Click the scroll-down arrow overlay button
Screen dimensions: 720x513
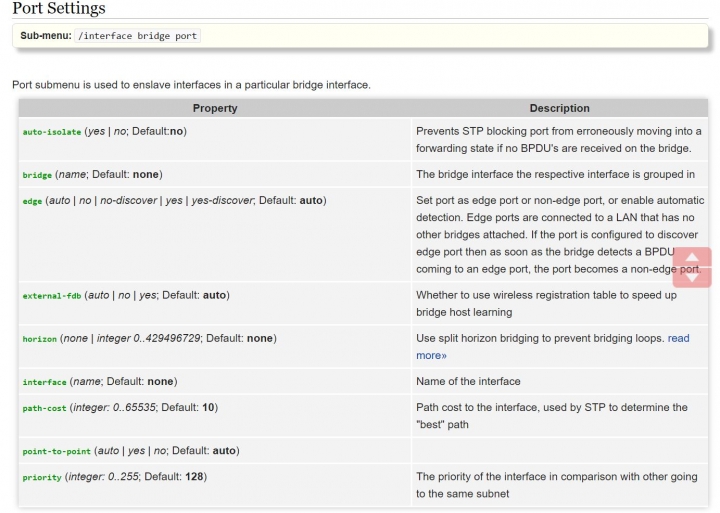tap(692, 277)
